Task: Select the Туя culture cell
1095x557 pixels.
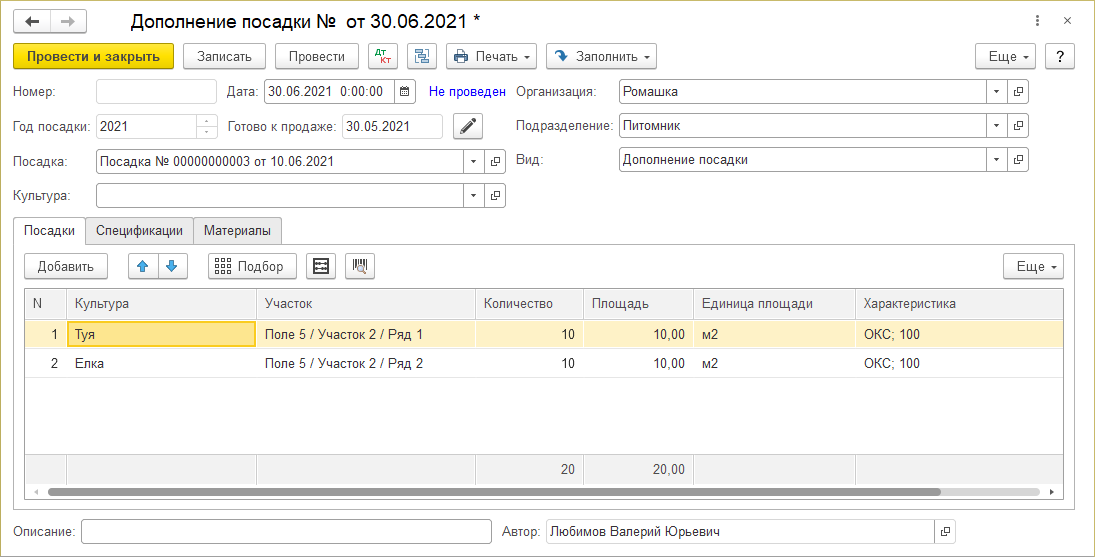Action: (x=161, y=334)
